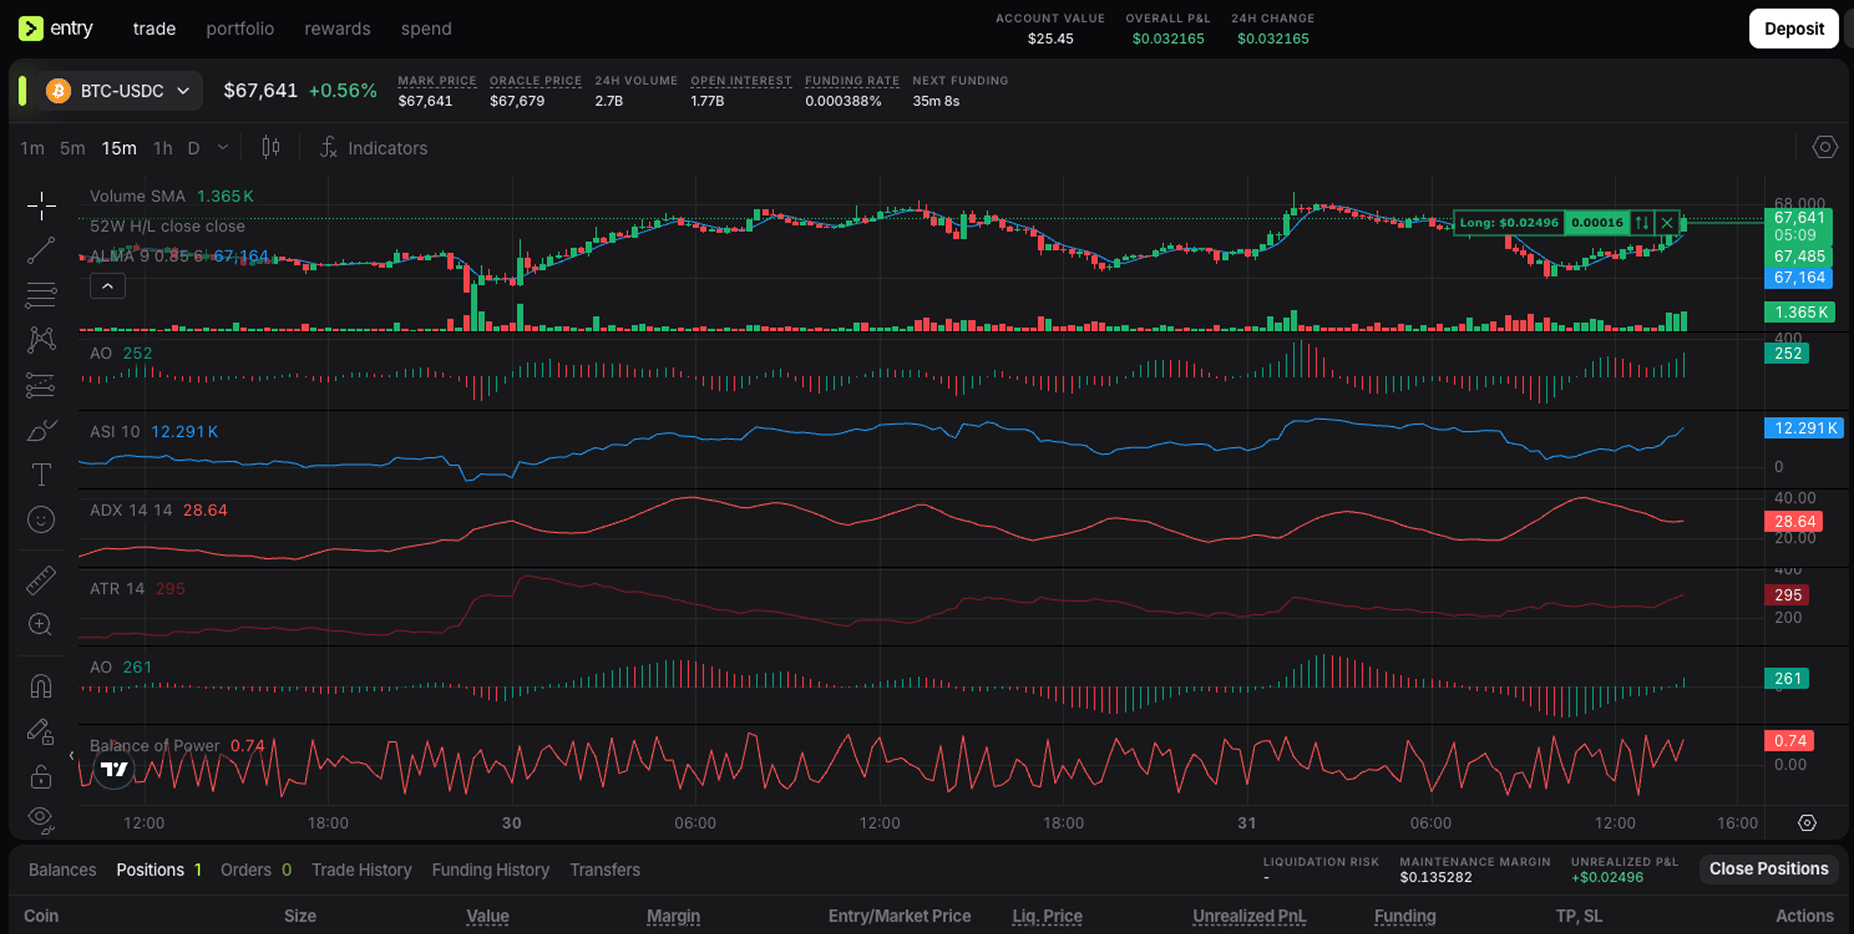Open the BTC-USDC market dropdown
The height and width of the screenshot is (934, 1854).
click(x=120, y=91)
